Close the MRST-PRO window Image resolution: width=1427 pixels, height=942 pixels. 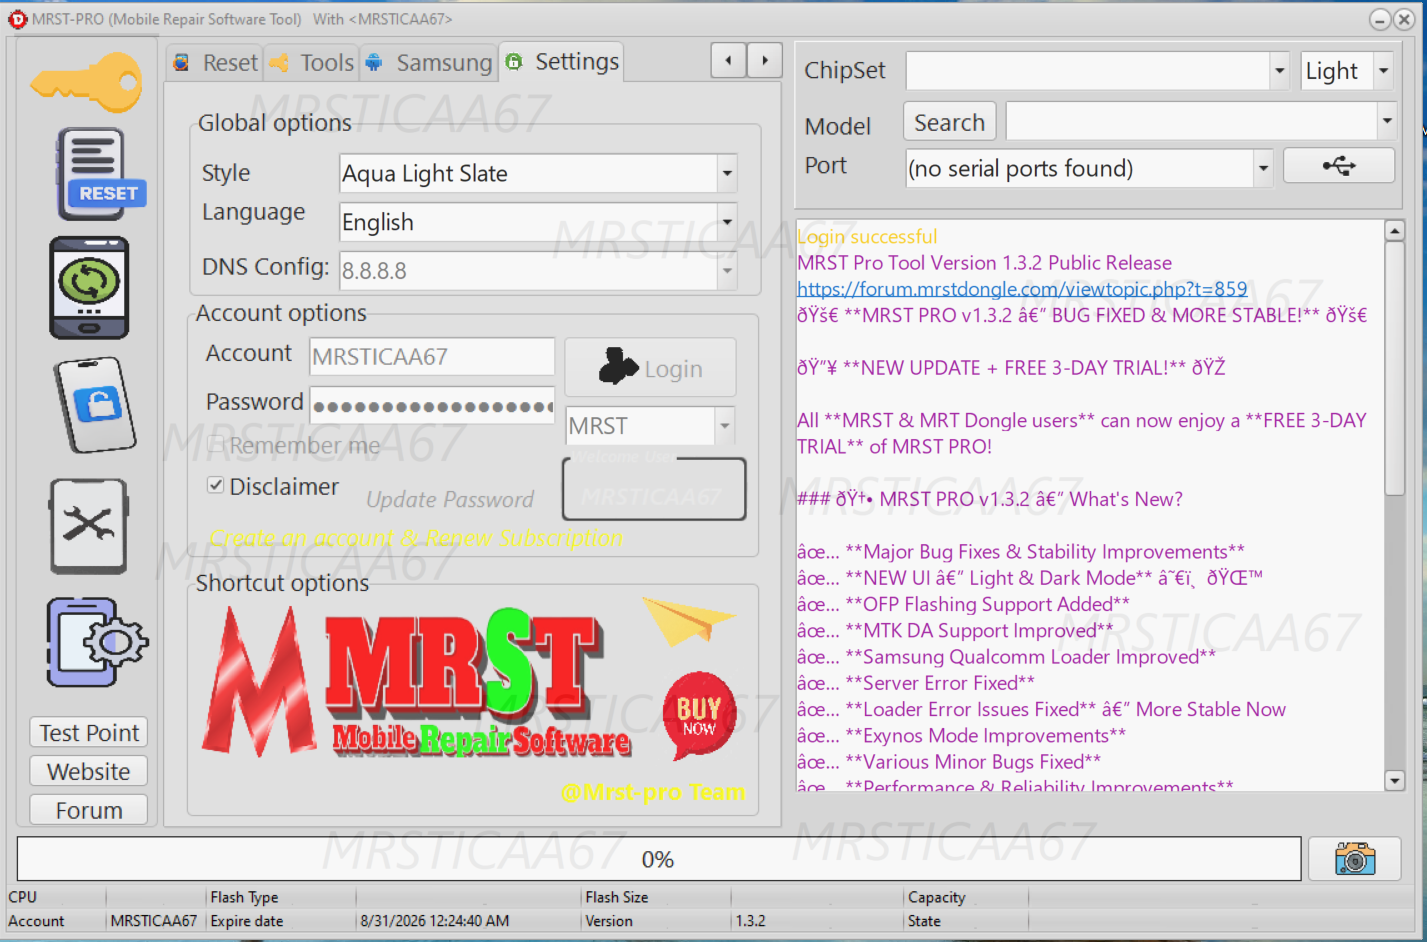[x=1404, y=19]
